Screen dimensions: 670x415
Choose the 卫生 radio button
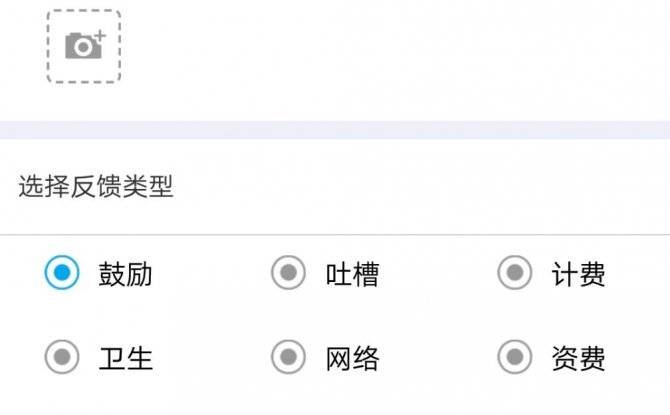[x=62, y=357]
